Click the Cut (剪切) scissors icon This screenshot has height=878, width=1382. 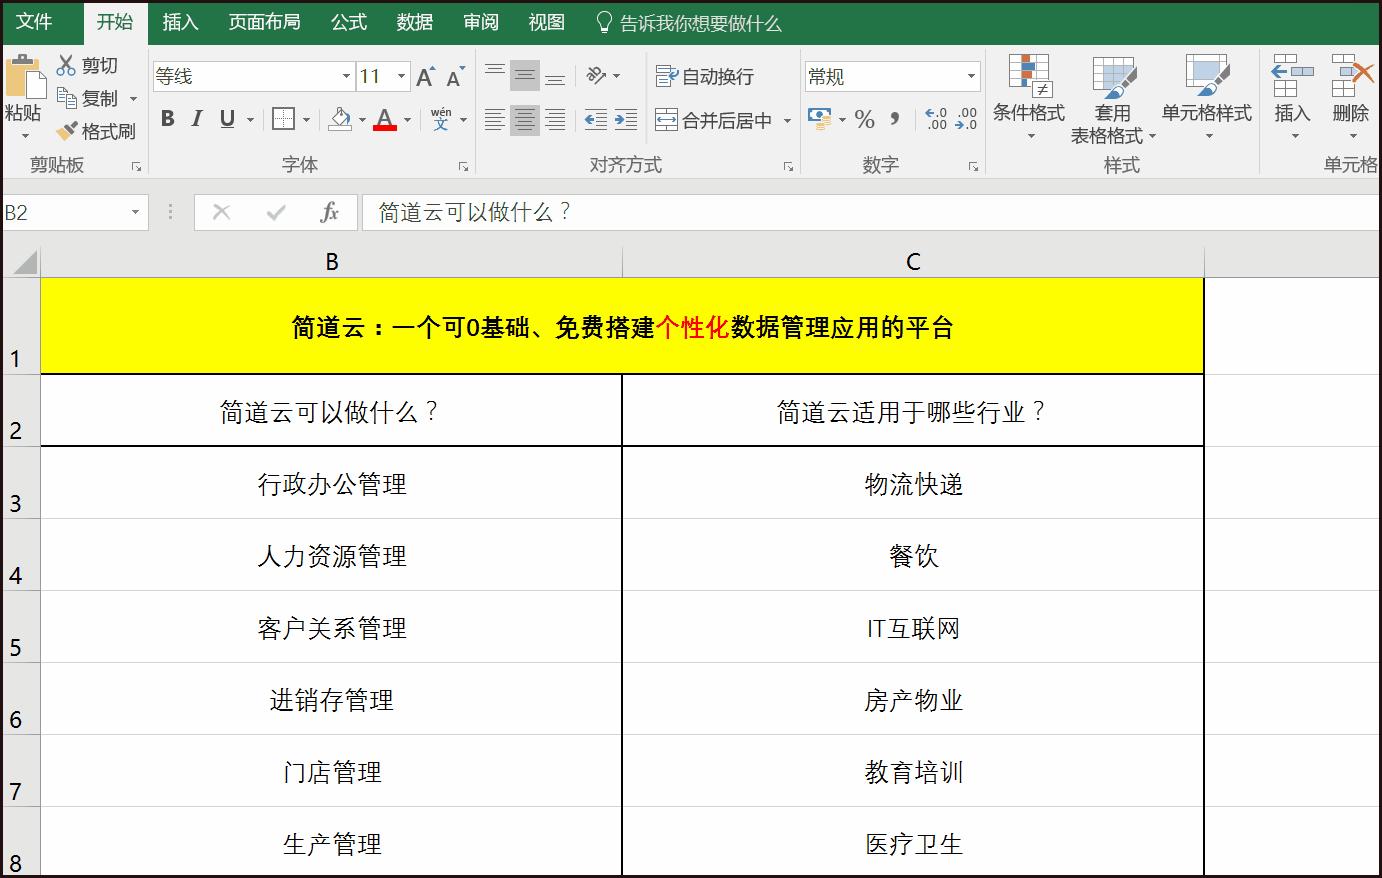click(x=67, y=65)
